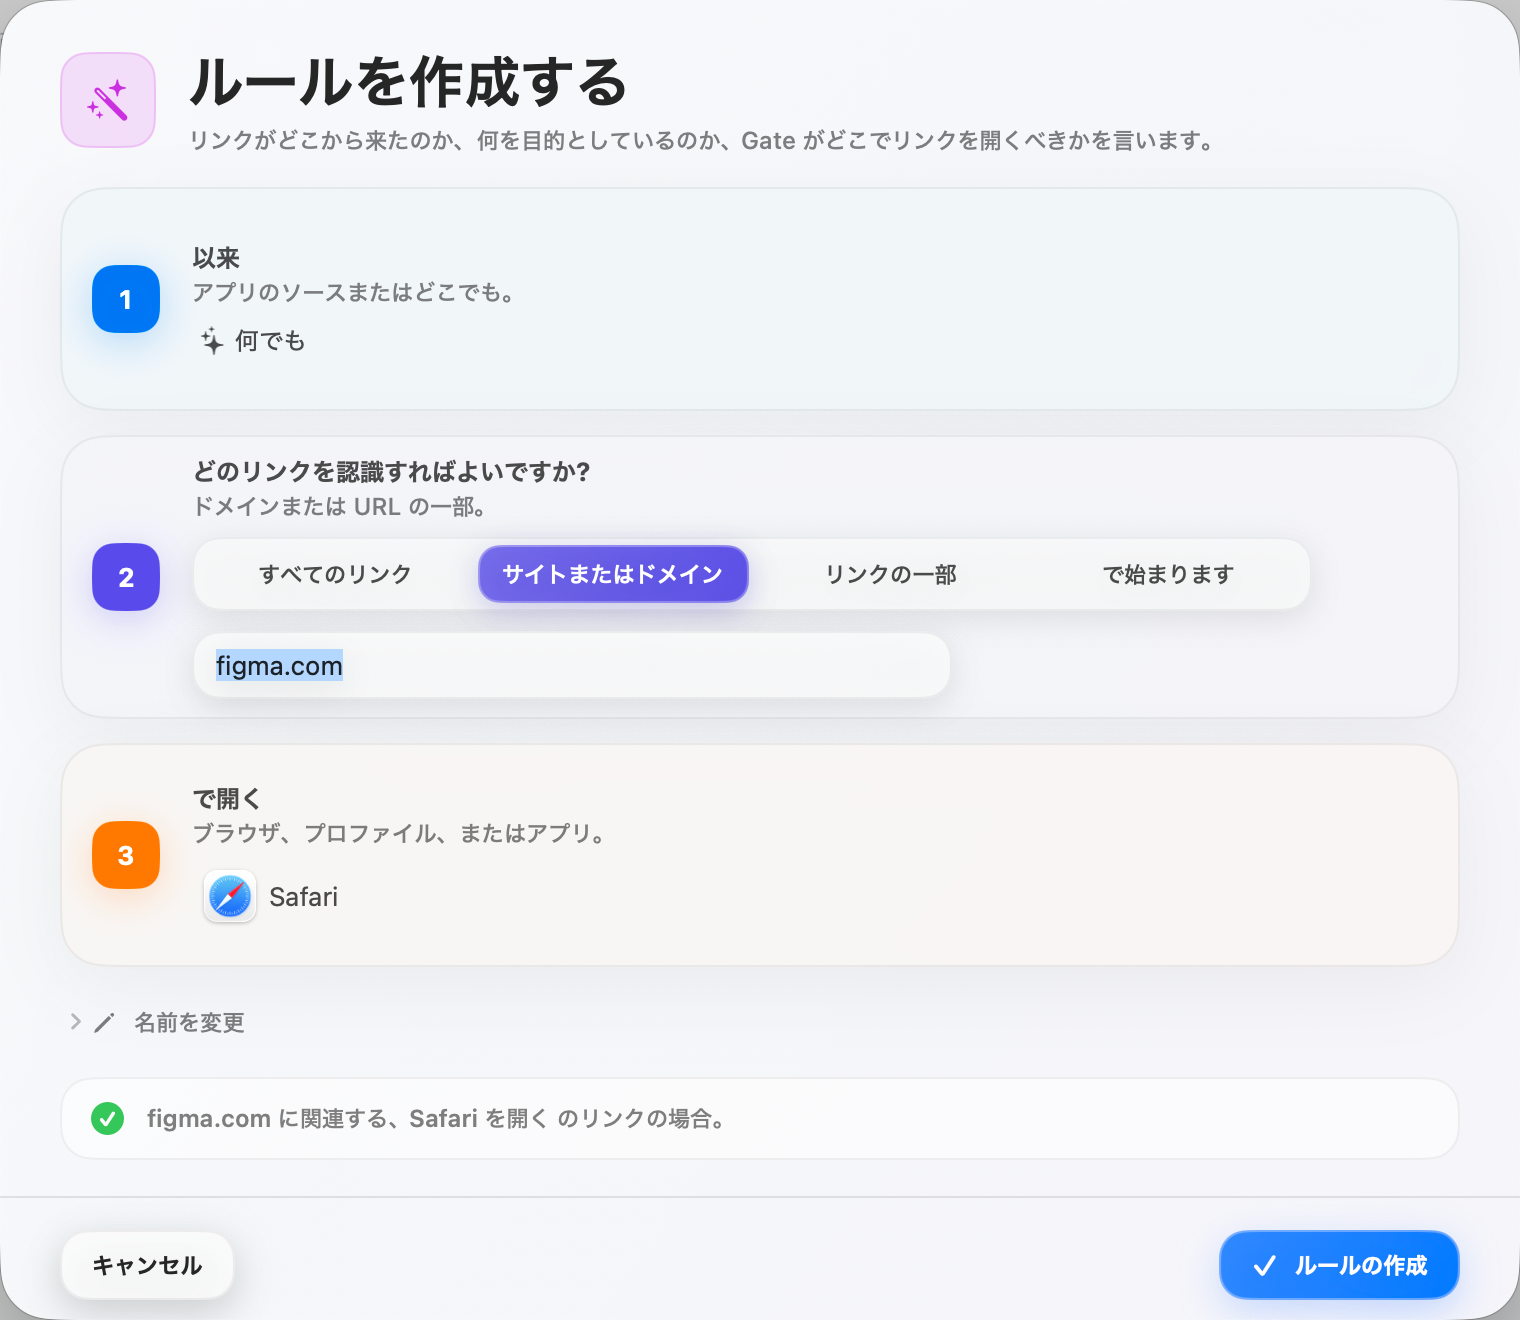Screen dimensions: 1520x1320
Task: Choose the で始まります option
Action: (x=1168, y=574)
